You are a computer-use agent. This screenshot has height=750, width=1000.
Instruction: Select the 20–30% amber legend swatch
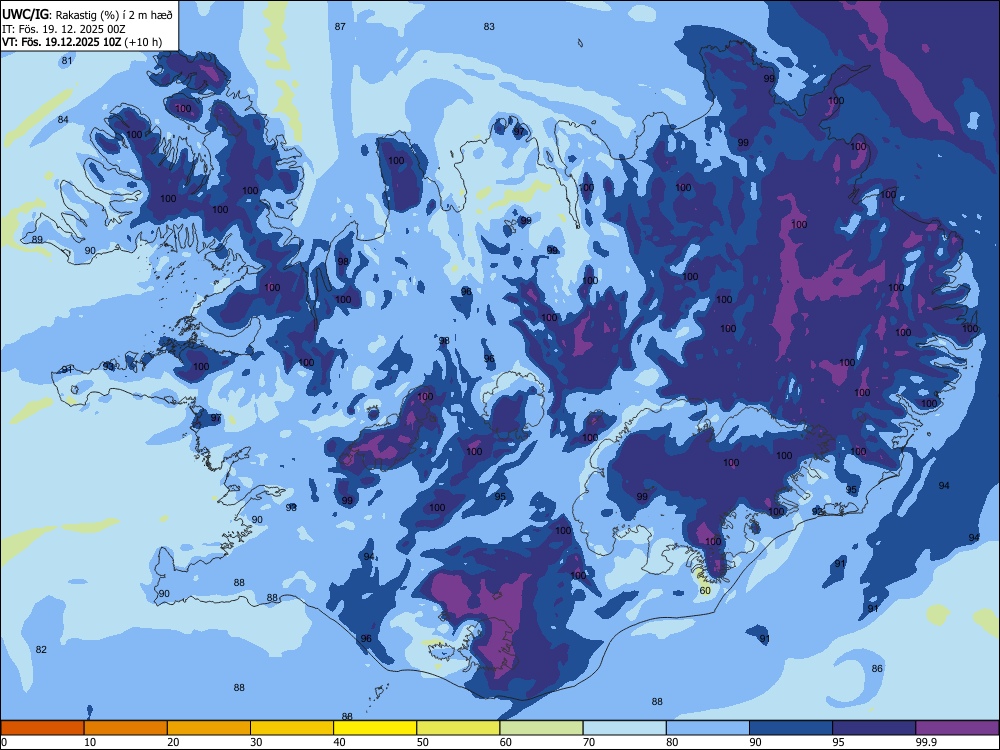click(209, 728)
